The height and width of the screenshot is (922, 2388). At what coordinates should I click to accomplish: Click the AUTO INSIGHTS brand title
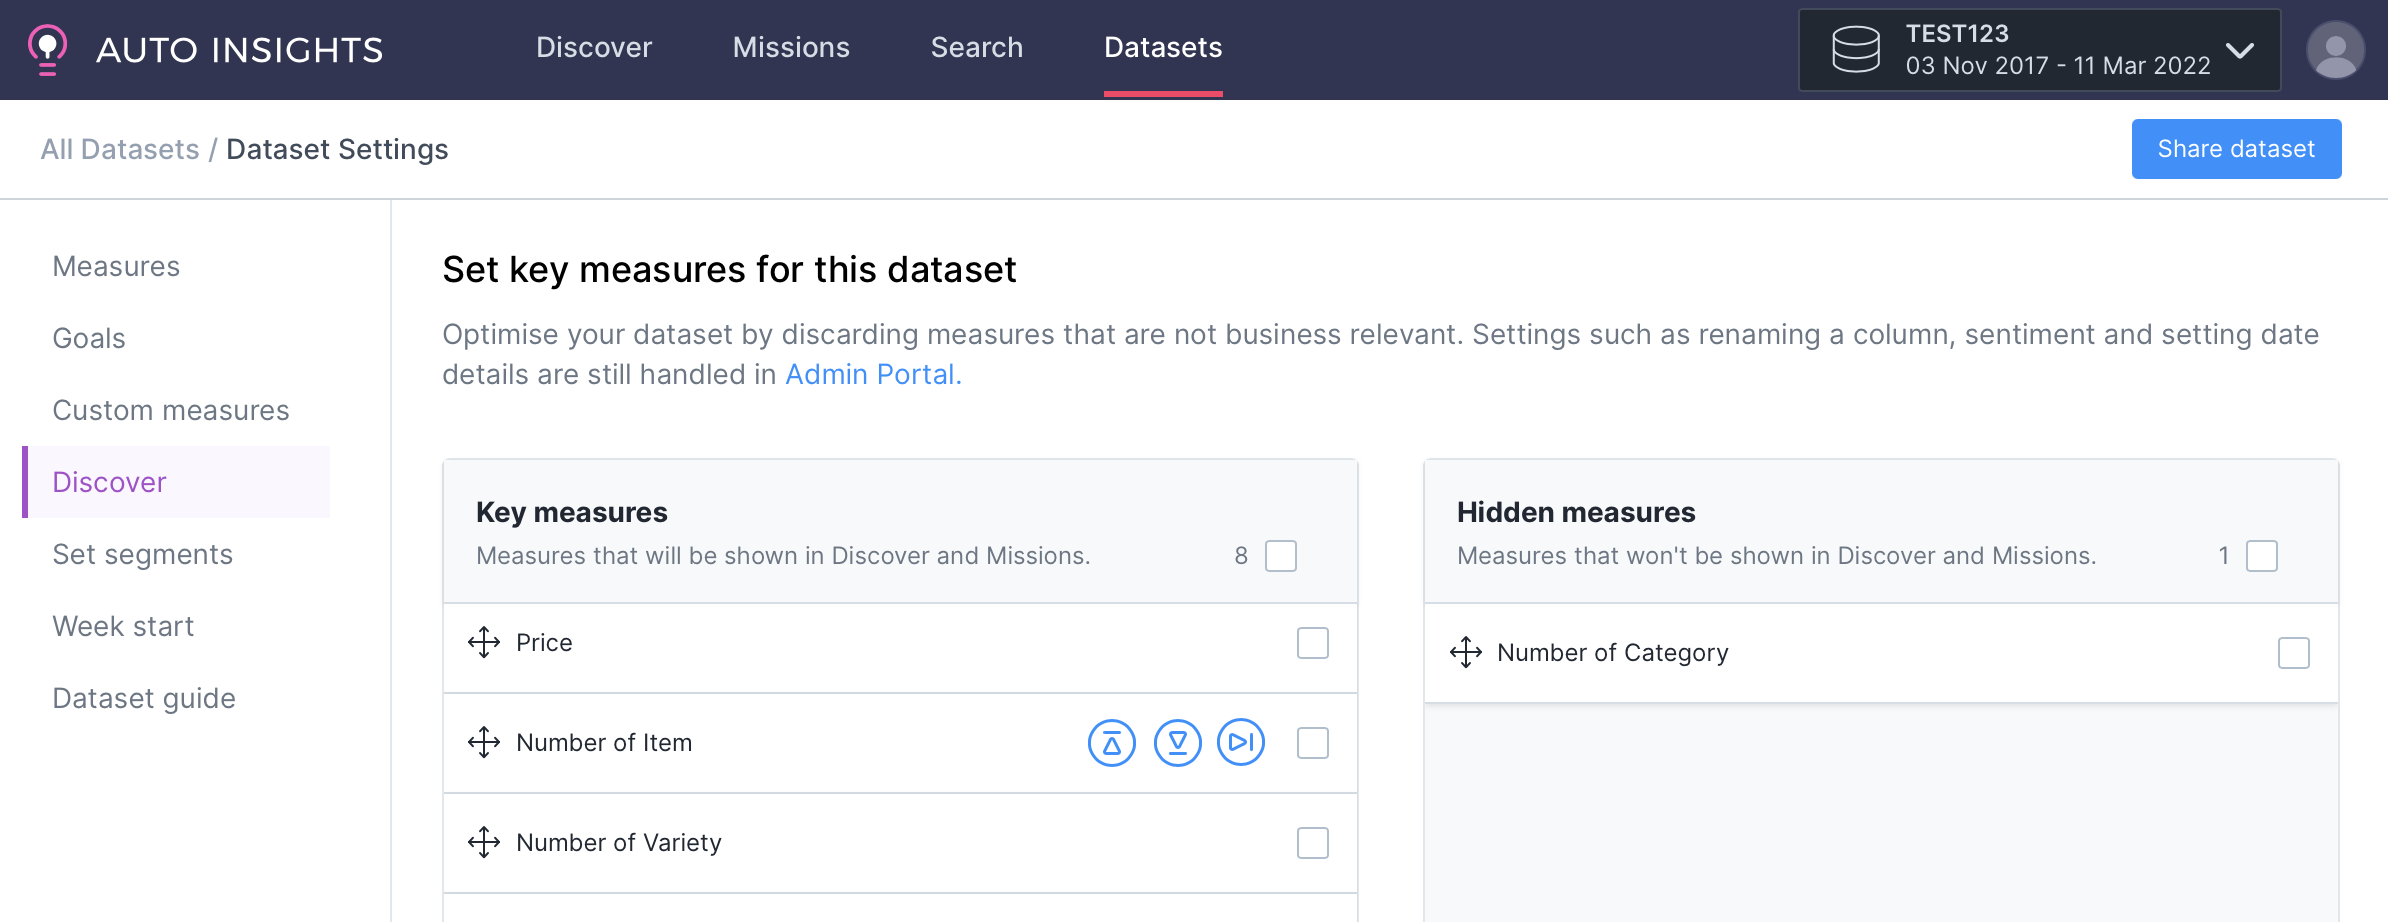coord(240,50)
